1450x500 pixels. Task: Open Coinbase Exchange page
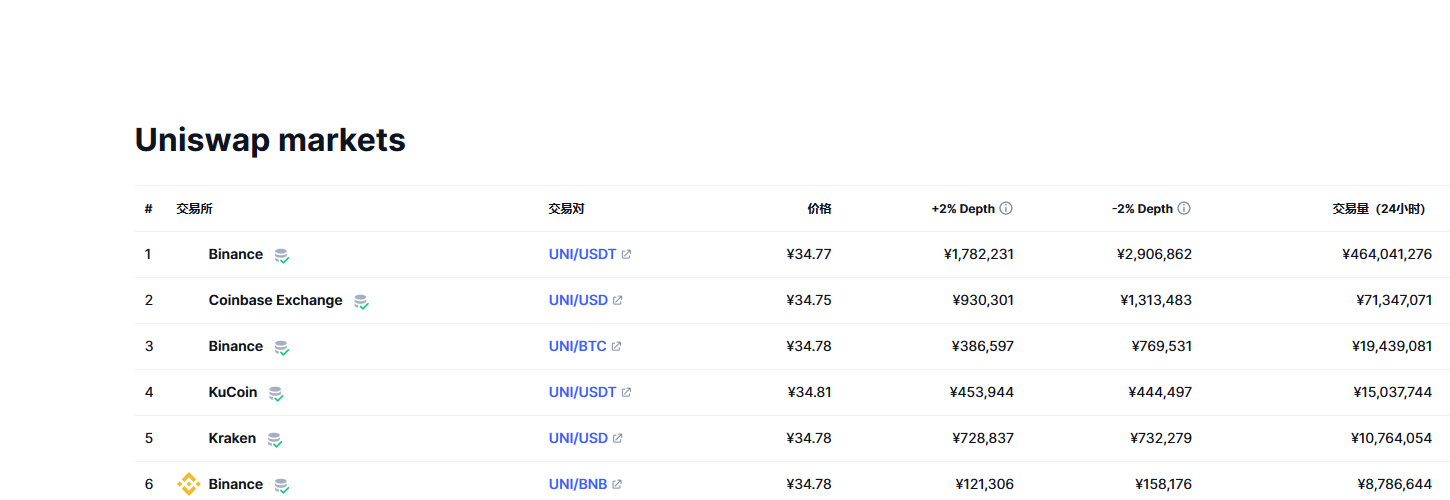(x=275, y=300)
